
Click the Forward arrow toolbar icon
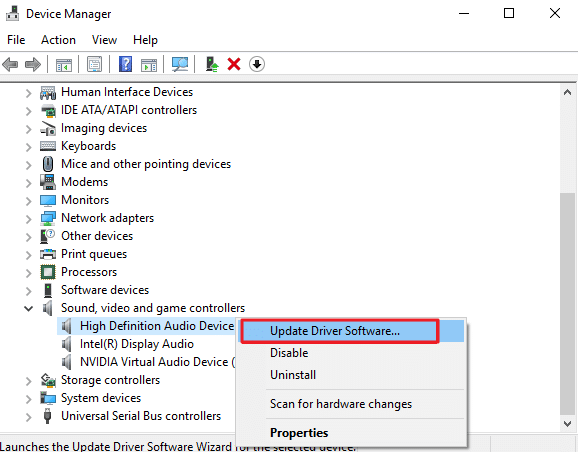coord(33,65)
